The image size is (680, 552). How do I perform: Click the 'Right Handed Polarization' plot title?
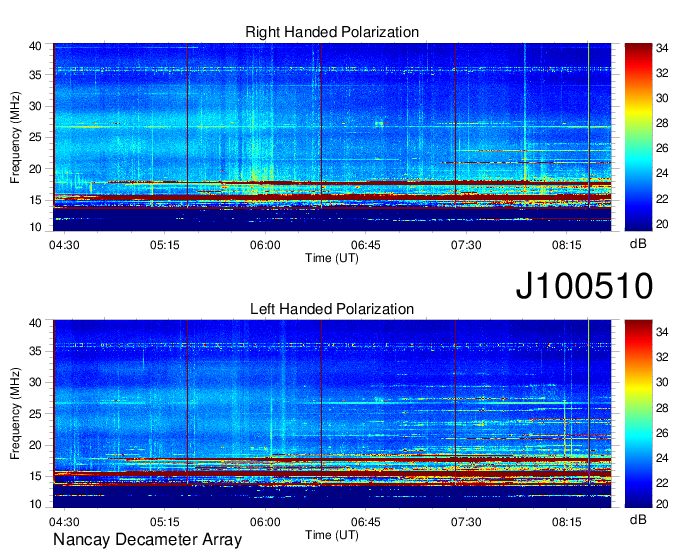(x=332, y=32)
